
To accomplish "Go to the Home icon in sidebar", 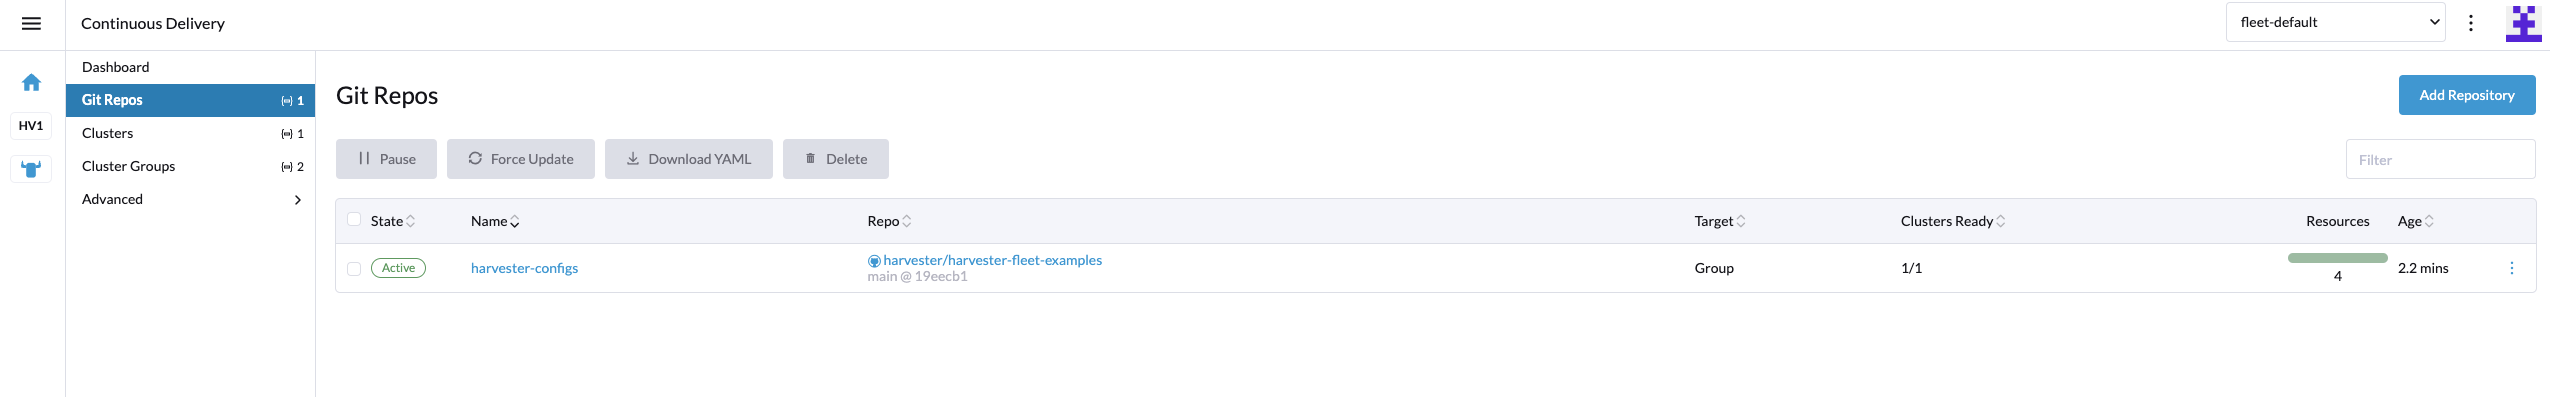I will (31, 82).
